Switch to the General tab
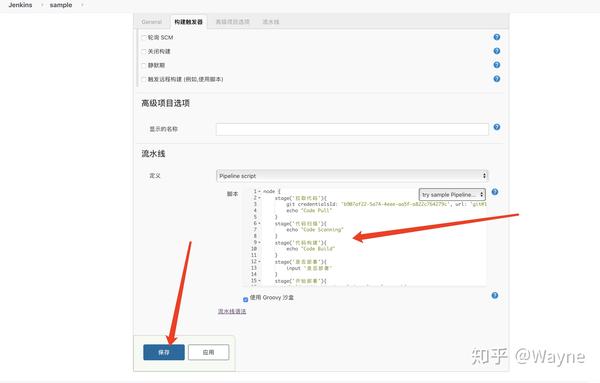The height and width of the screenshot is (383, 600). point(152,22)
